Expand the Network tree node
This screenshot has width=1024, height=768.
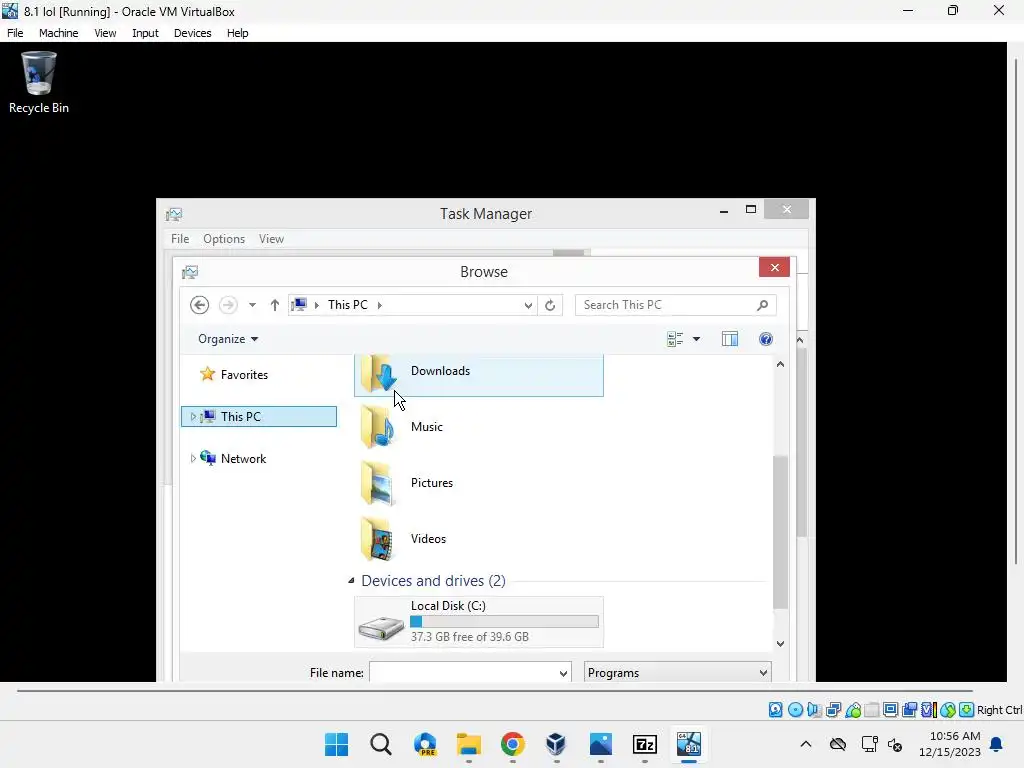coord(193,458)
